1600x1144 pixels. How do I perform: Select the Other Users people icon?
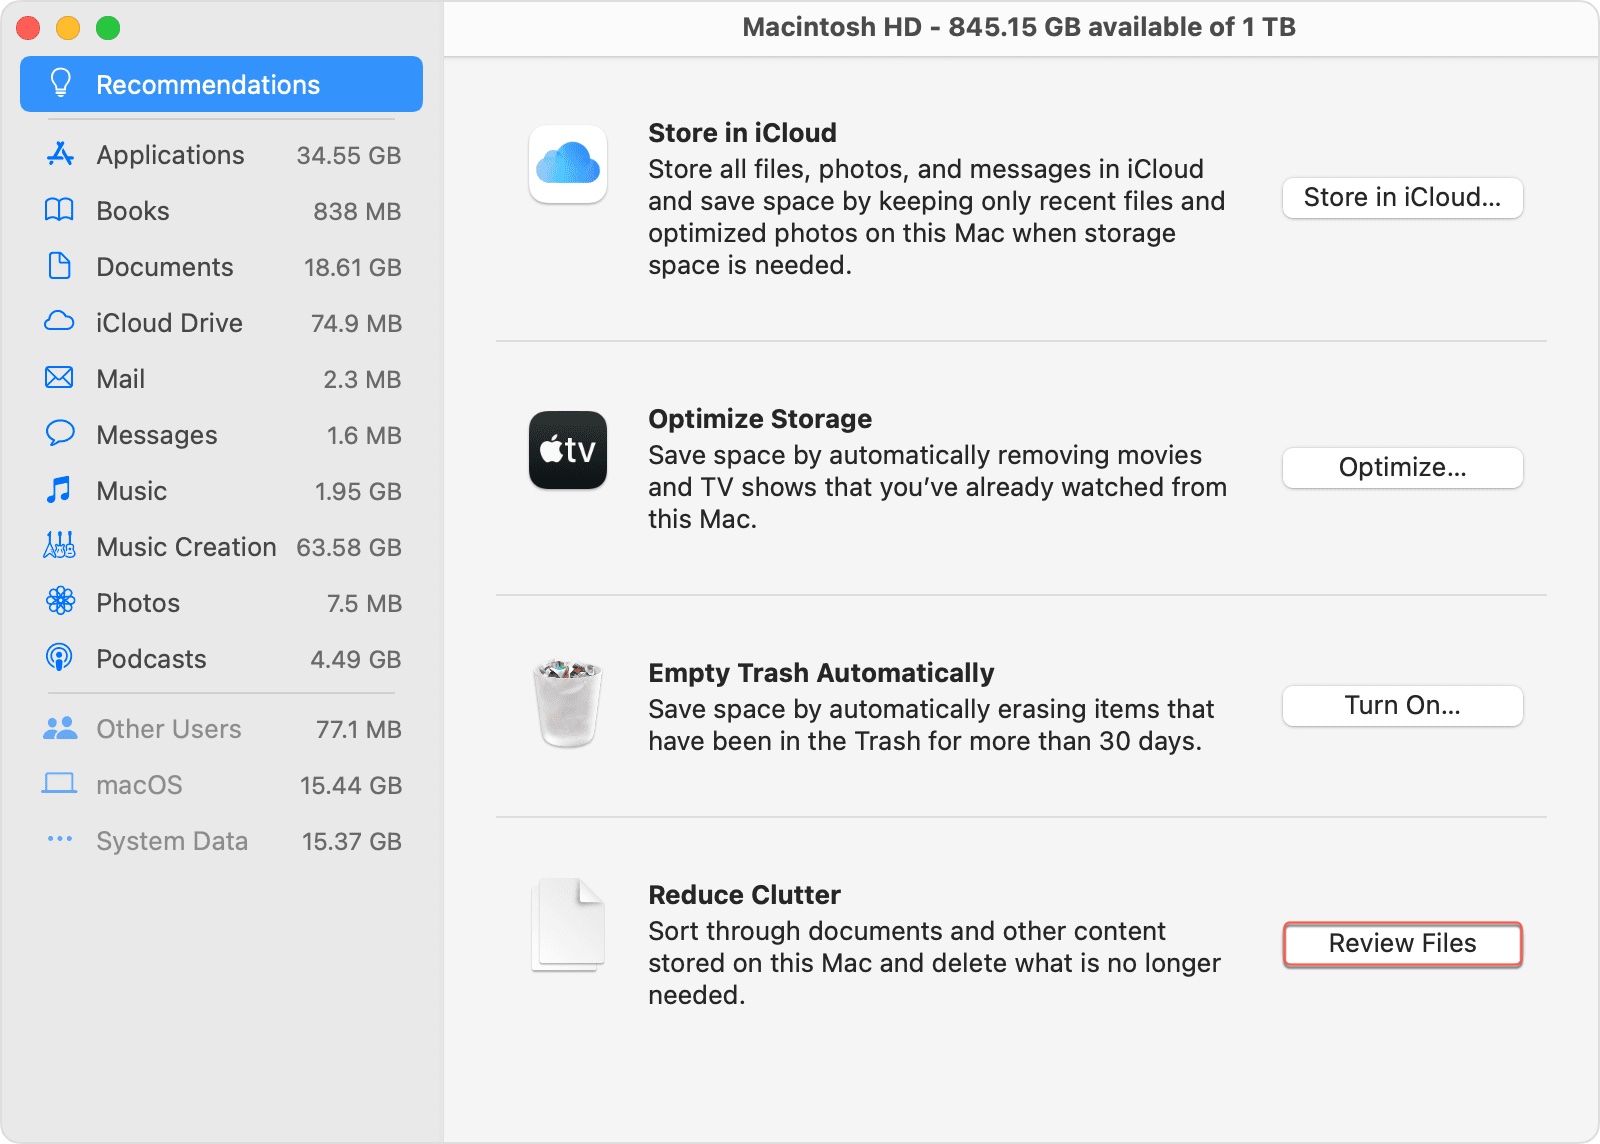(x=59, y=728)
